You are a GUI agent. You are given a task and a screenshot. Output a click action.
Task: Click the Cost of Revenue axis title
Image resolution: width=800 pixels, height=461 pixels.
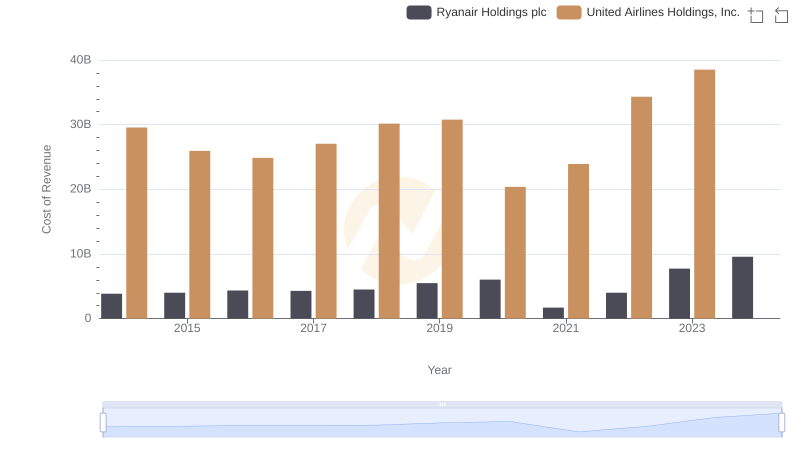click(x=46, y=189)
